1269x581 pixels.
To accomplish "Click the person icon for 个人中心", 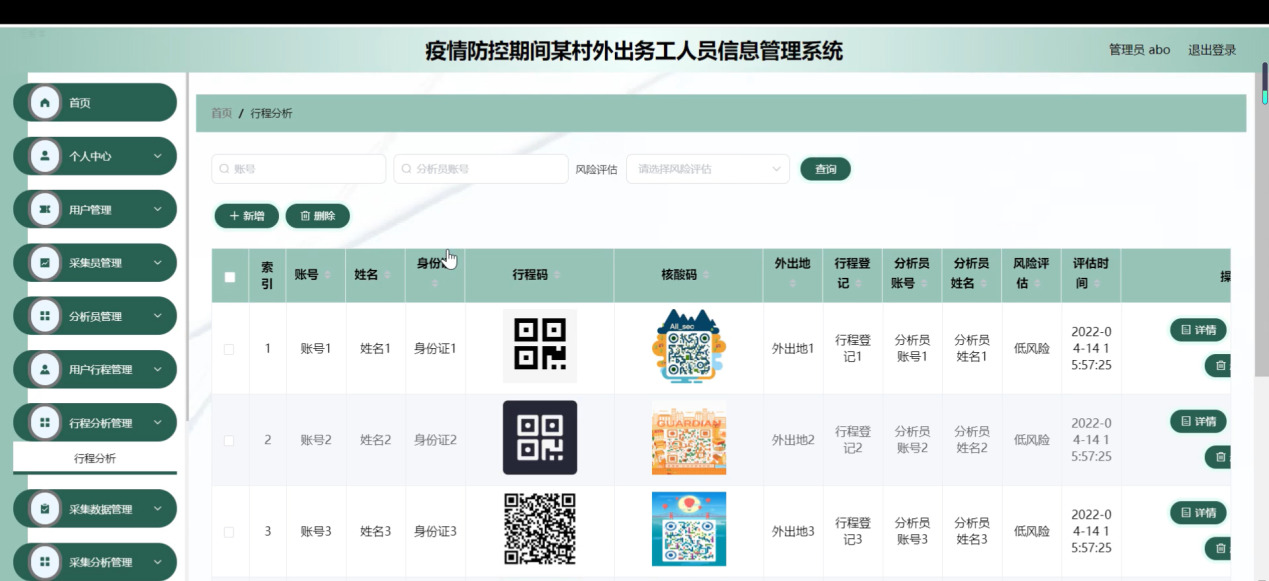I will pos(44,156).
